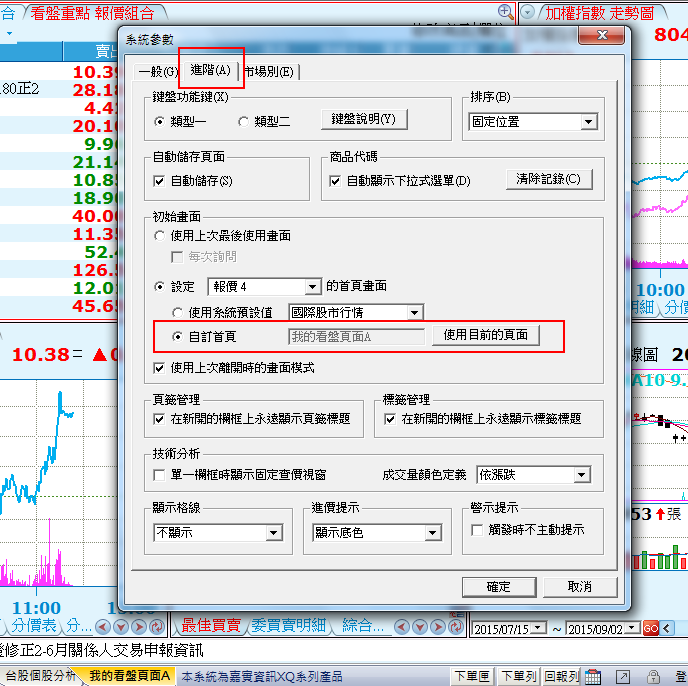Click the red GO icon by date range

[x=650, y=628]
